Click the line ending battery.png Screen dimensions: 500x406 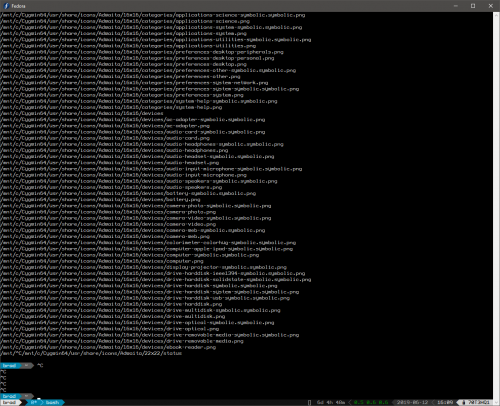coord(100,200)
